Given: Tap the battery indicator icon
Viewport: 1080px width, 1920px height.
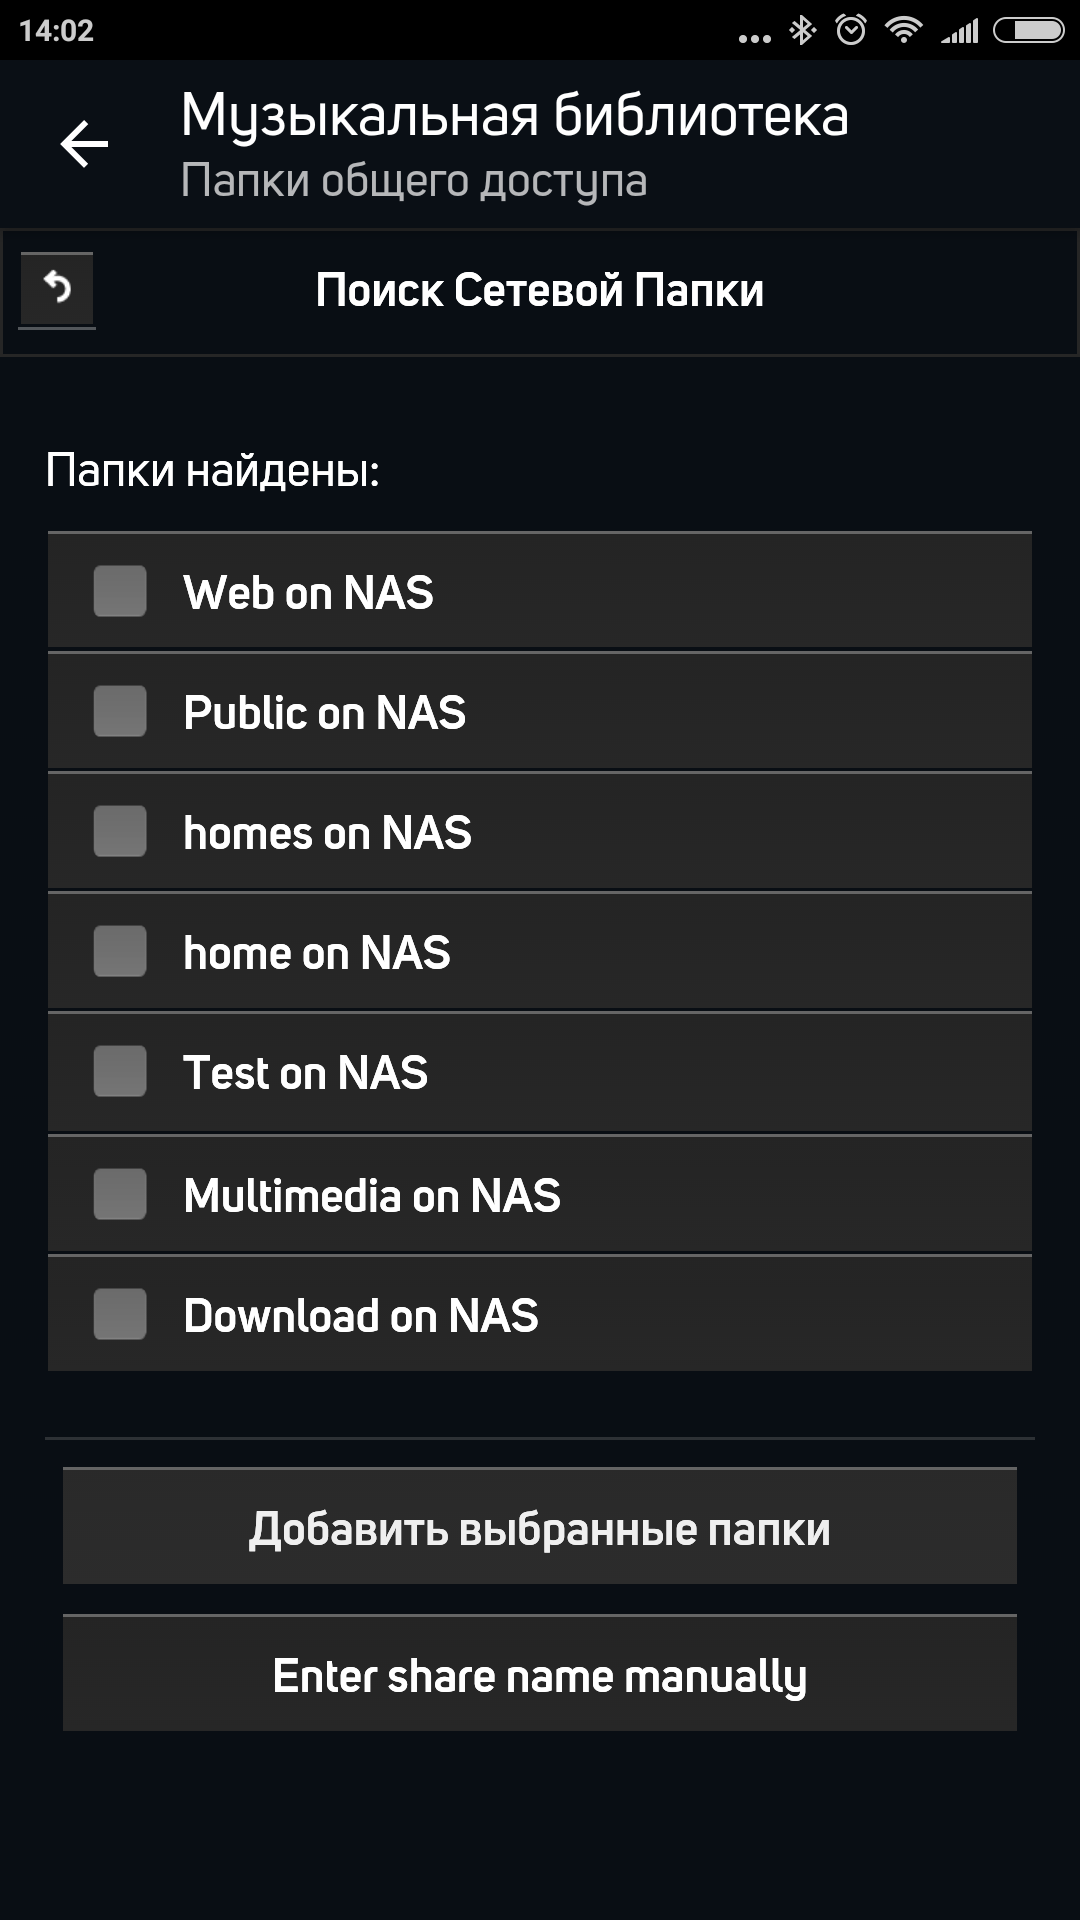Looking at the screenshot, I should (1029, 31).
